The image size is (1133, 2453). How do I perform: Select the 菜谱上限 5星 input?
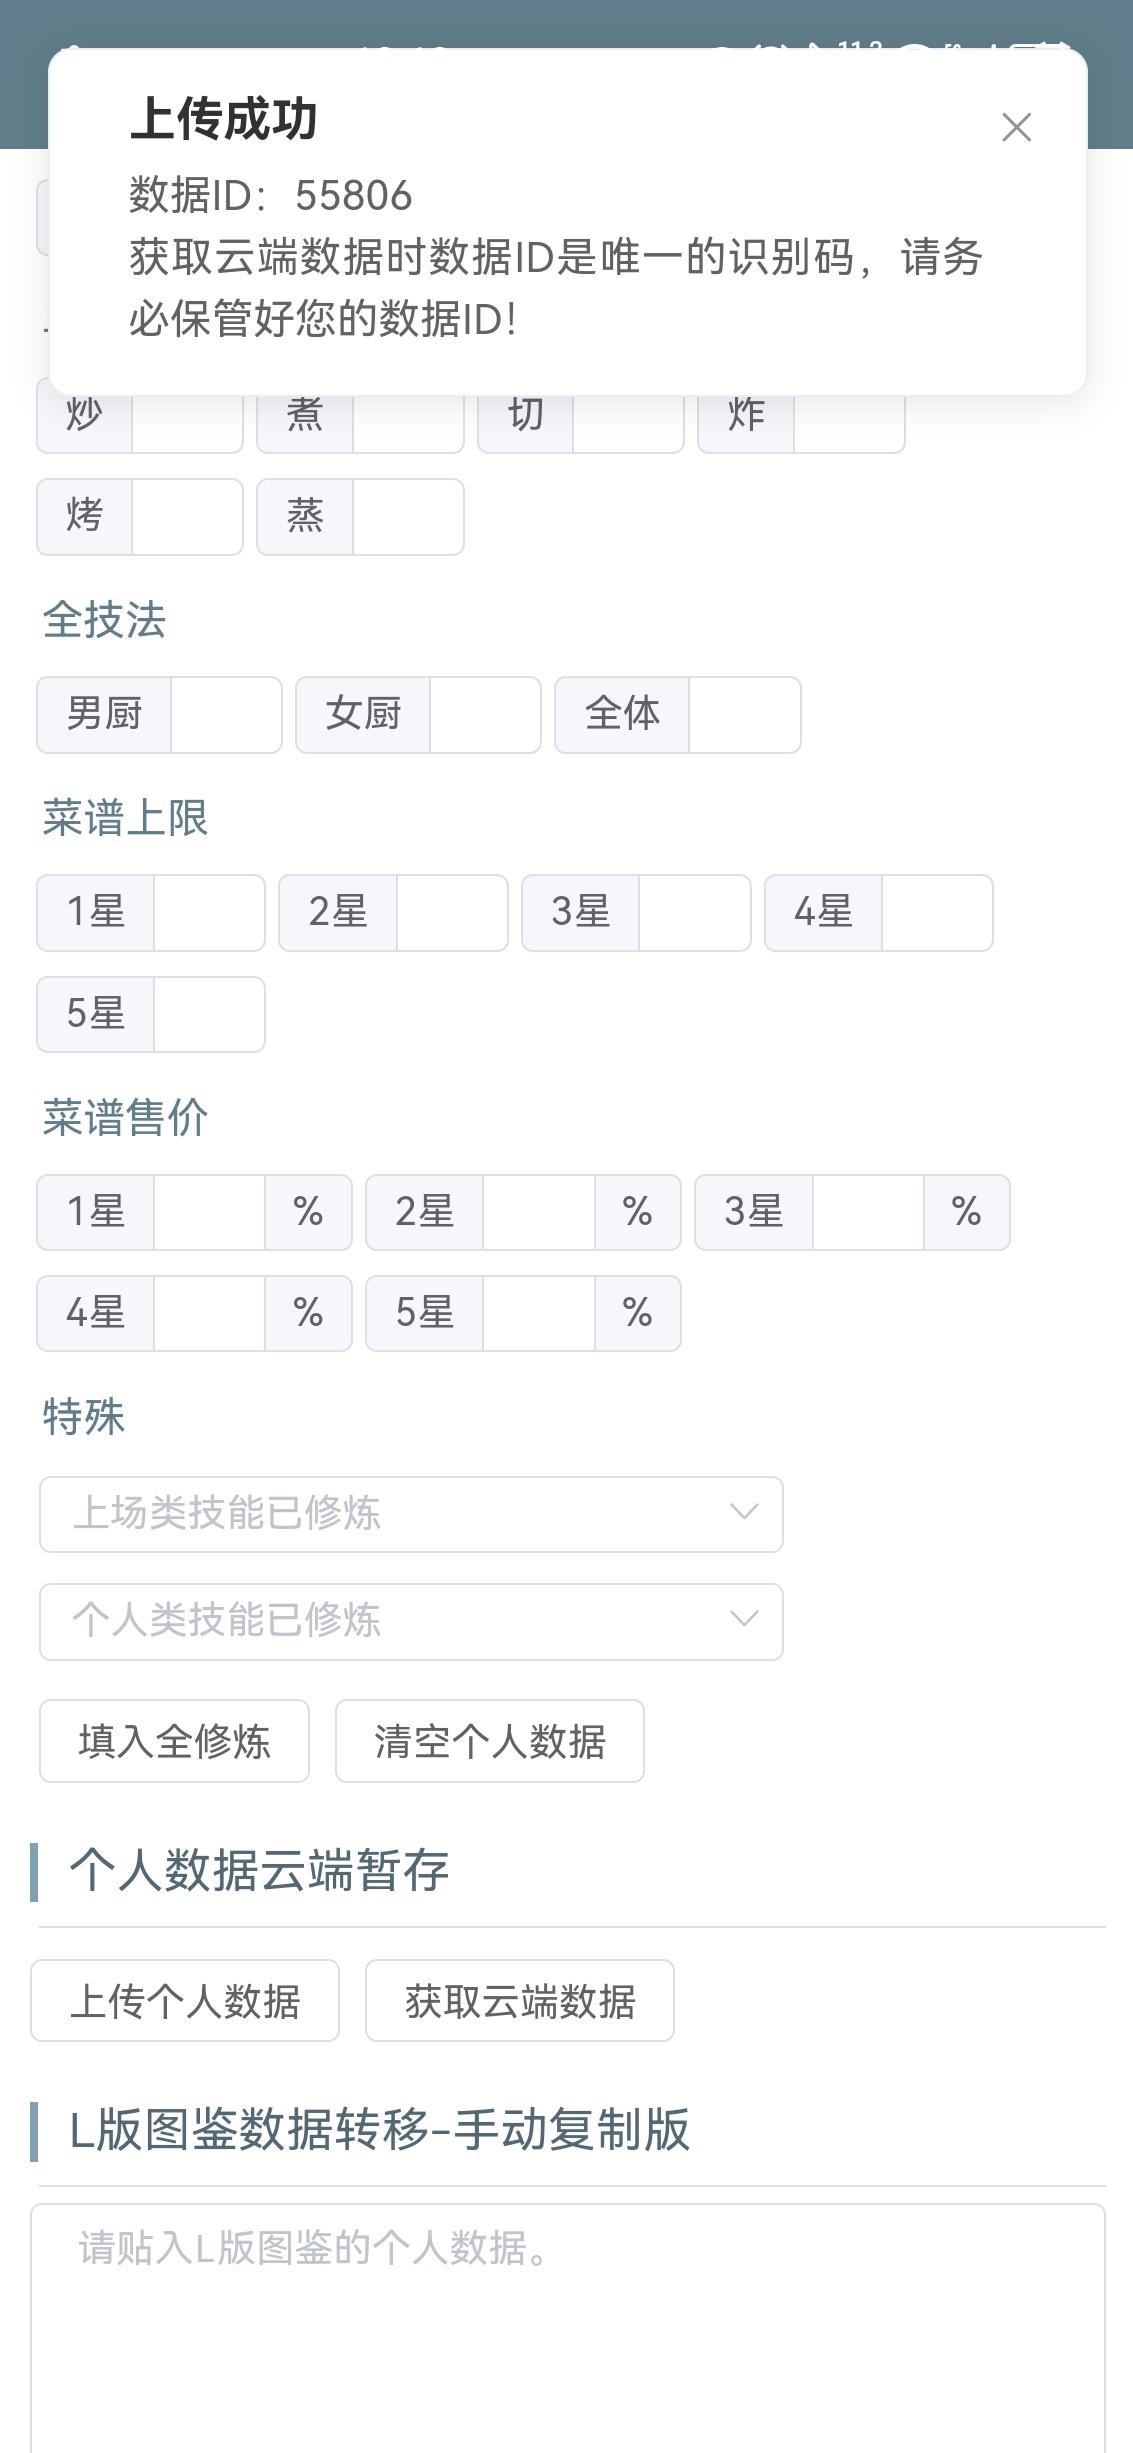point(209,1014)
